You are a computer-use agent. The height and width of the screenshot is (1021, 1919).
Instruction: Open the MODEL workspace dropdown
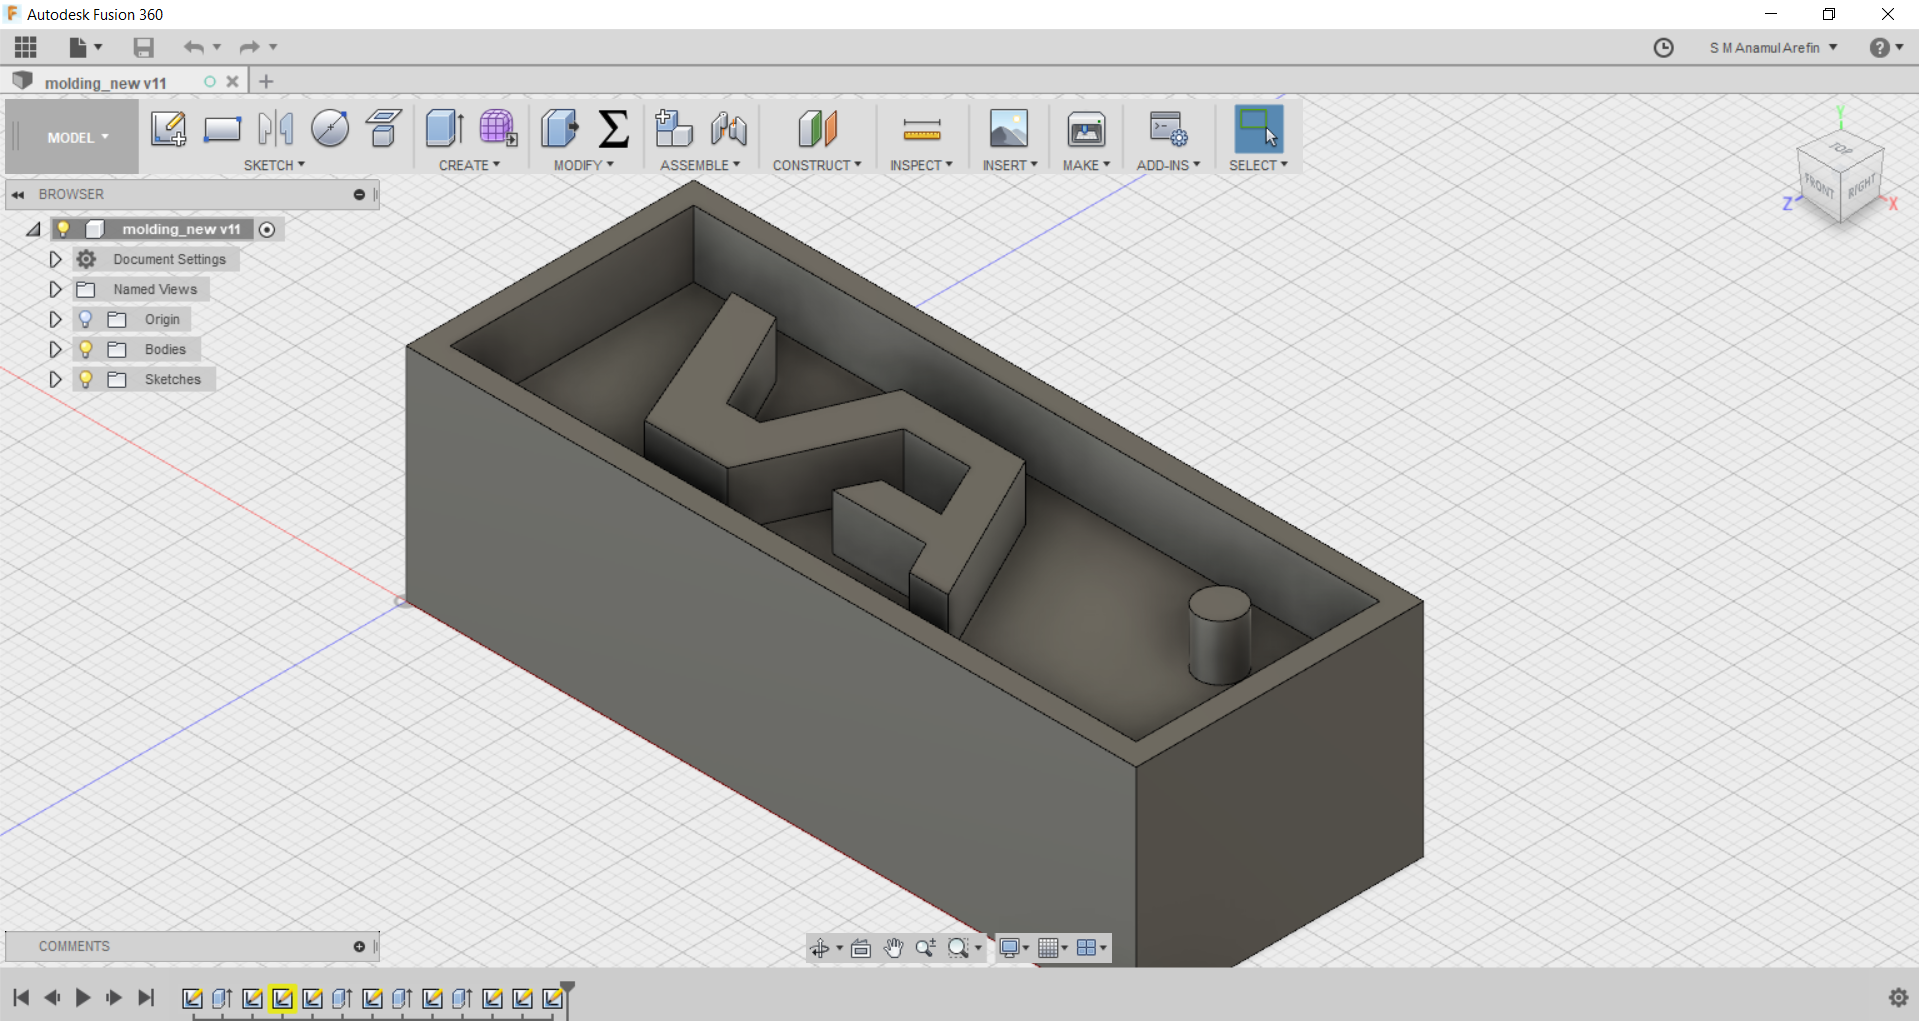pyautogui.click(x=78, y=137)
